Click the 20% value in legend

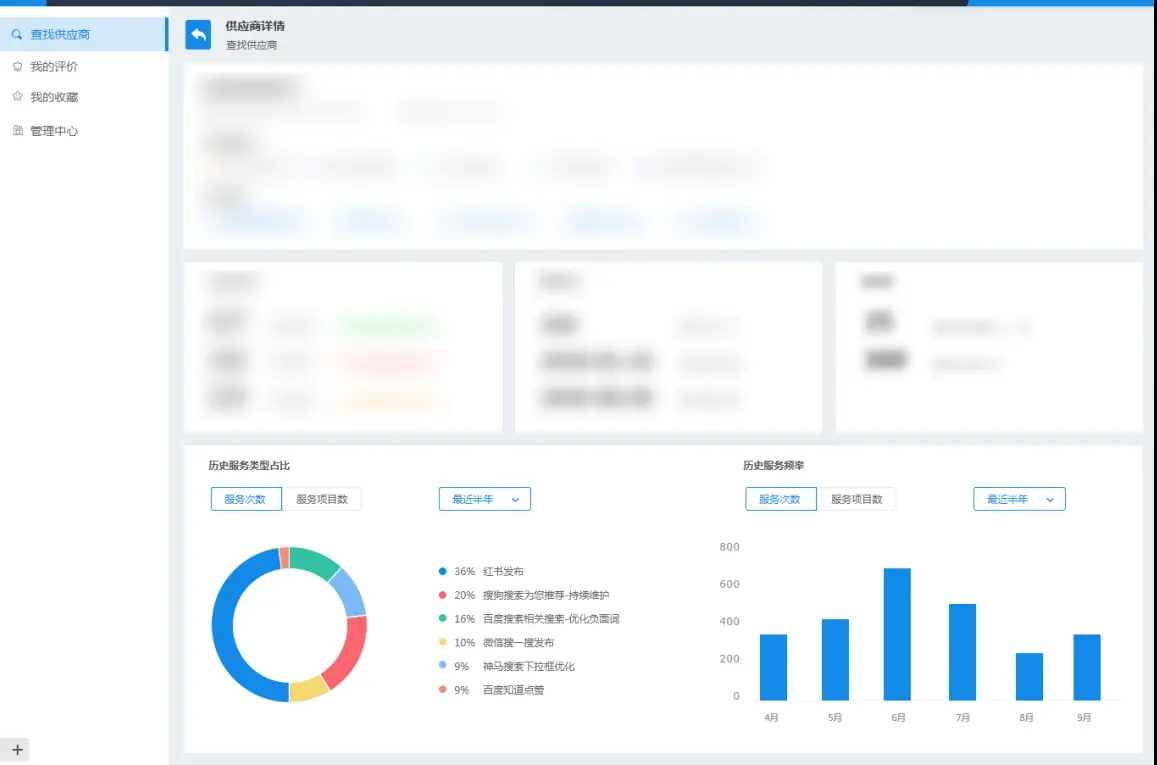pos(465,595)
